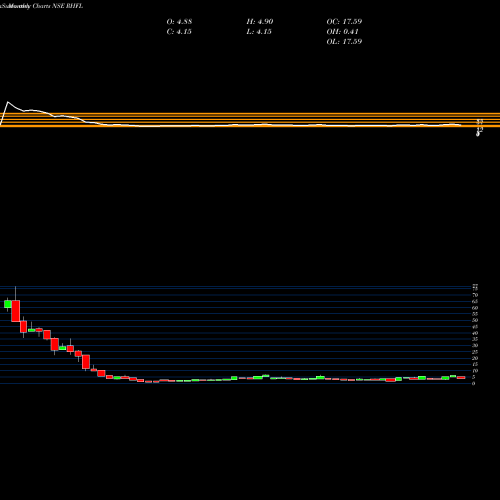Screen dimensions: 500x500
Task: Click the white indicator line's initial peak
Action: pyautogui.click(x=8, y=102)
